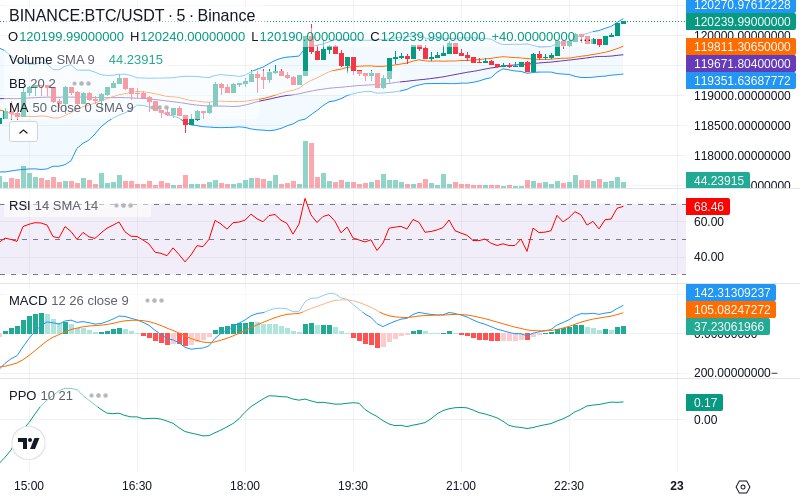Click the Close value C120239.99
Screen dimensions: 800x500
428,37
